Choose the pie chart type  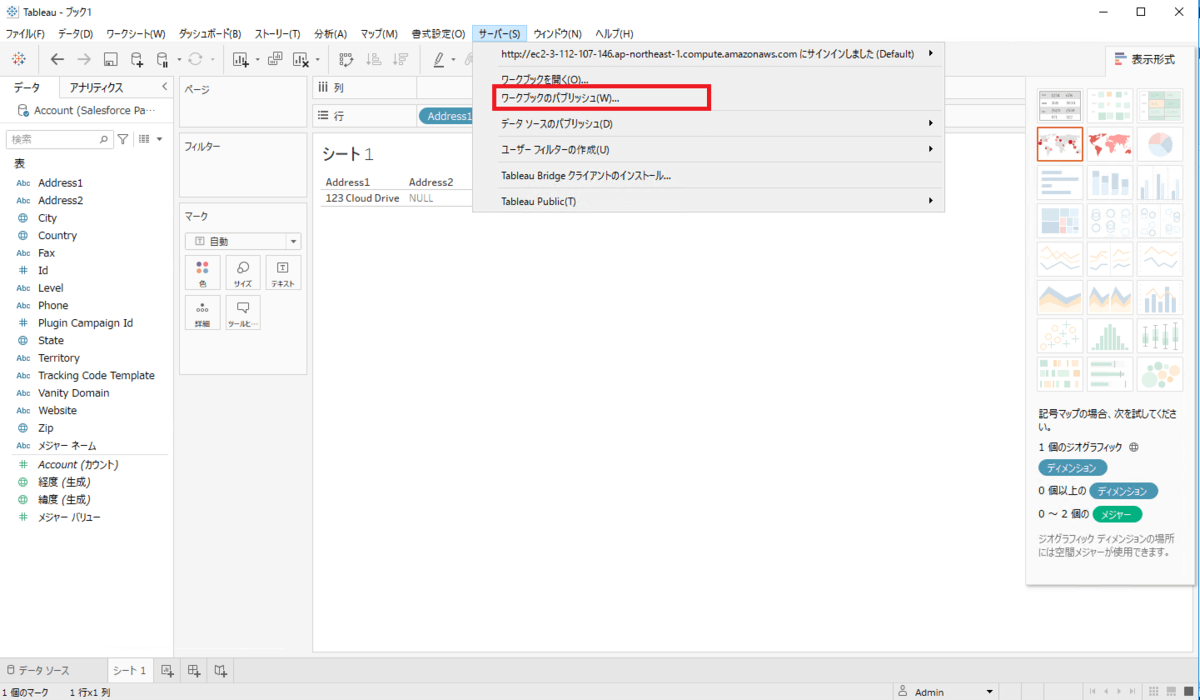pyautogui.click(x=1160, y=144)
